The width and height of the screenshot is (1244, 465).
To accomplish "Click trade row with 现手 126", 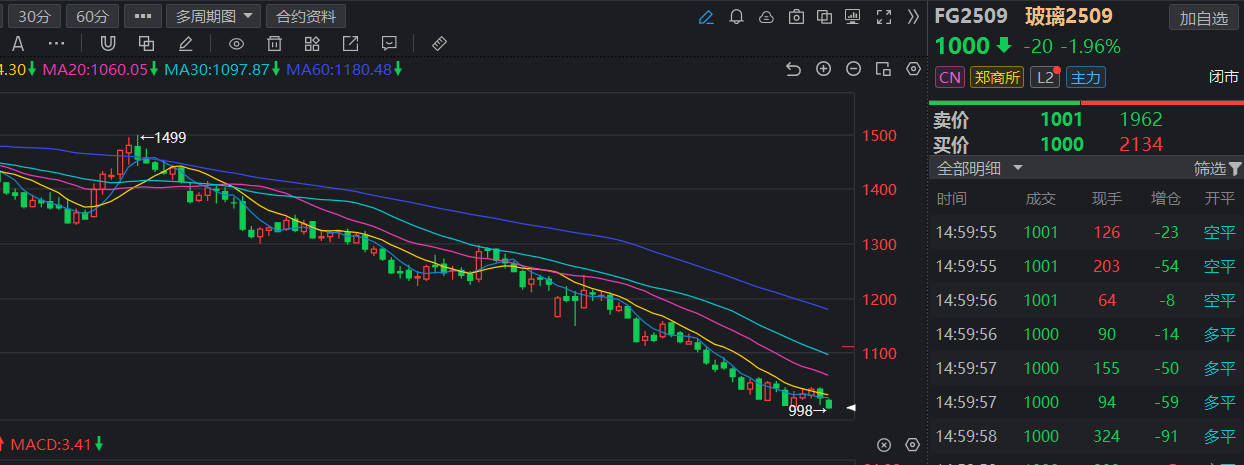I will (x=1086, y=233).
